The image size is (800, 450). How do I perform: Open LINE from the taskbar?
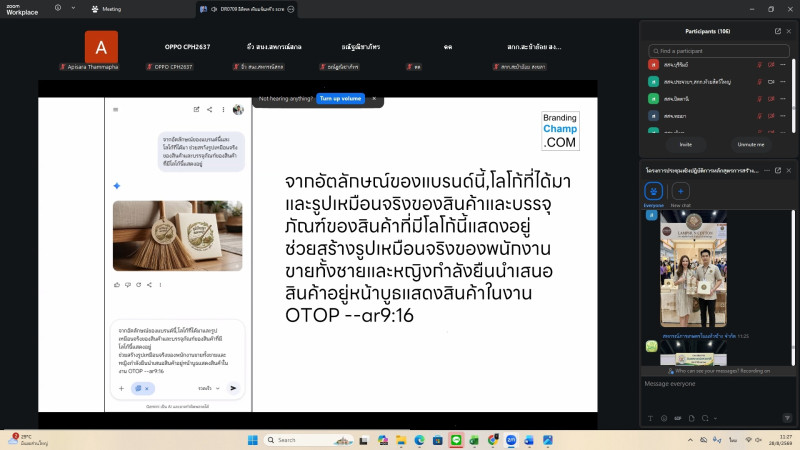456,440
